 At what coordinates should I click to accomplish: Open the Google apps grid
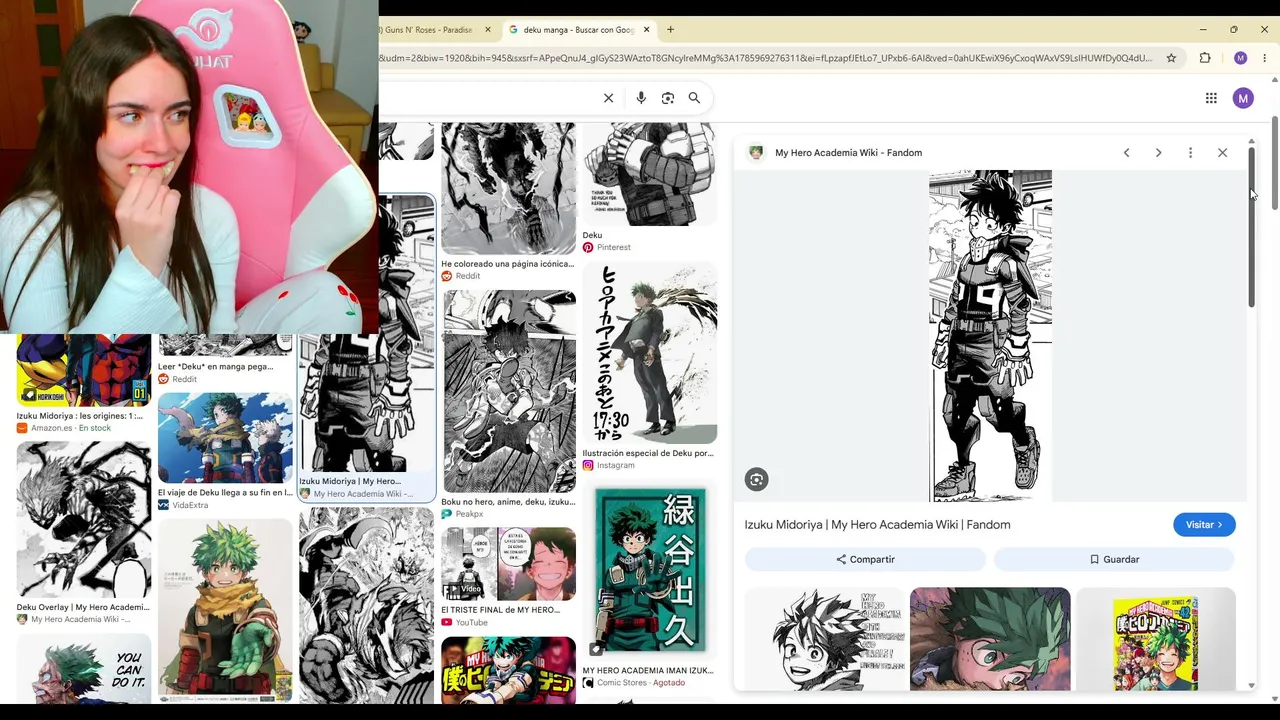tap(1211, 98)
